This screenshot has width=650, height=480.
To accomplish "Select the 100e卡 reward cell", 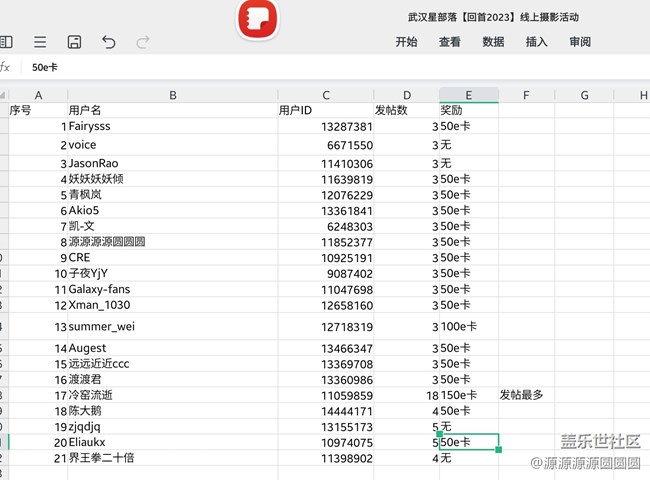I will [x=469, y=327].
